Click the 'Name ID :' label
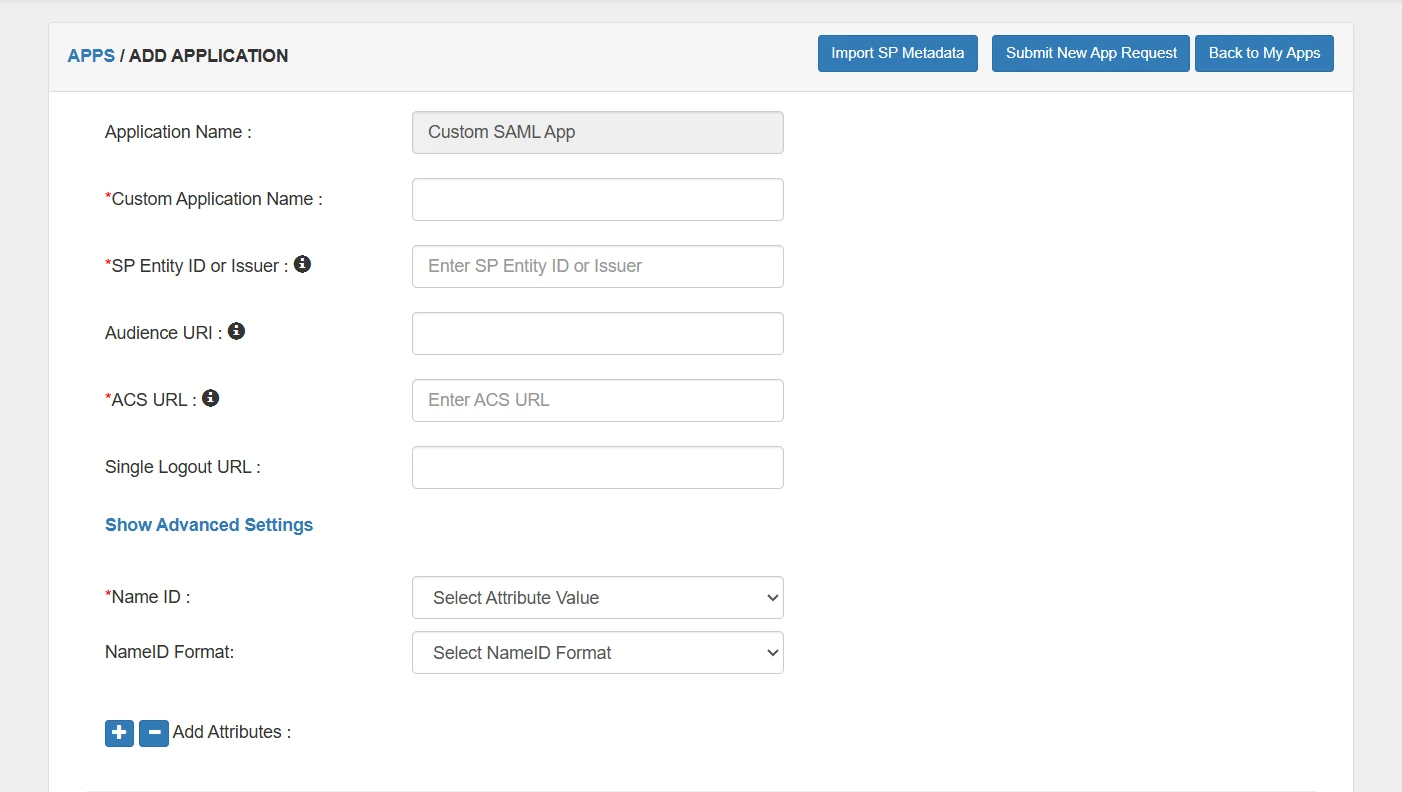1402x792 pixels. [148, 597]
